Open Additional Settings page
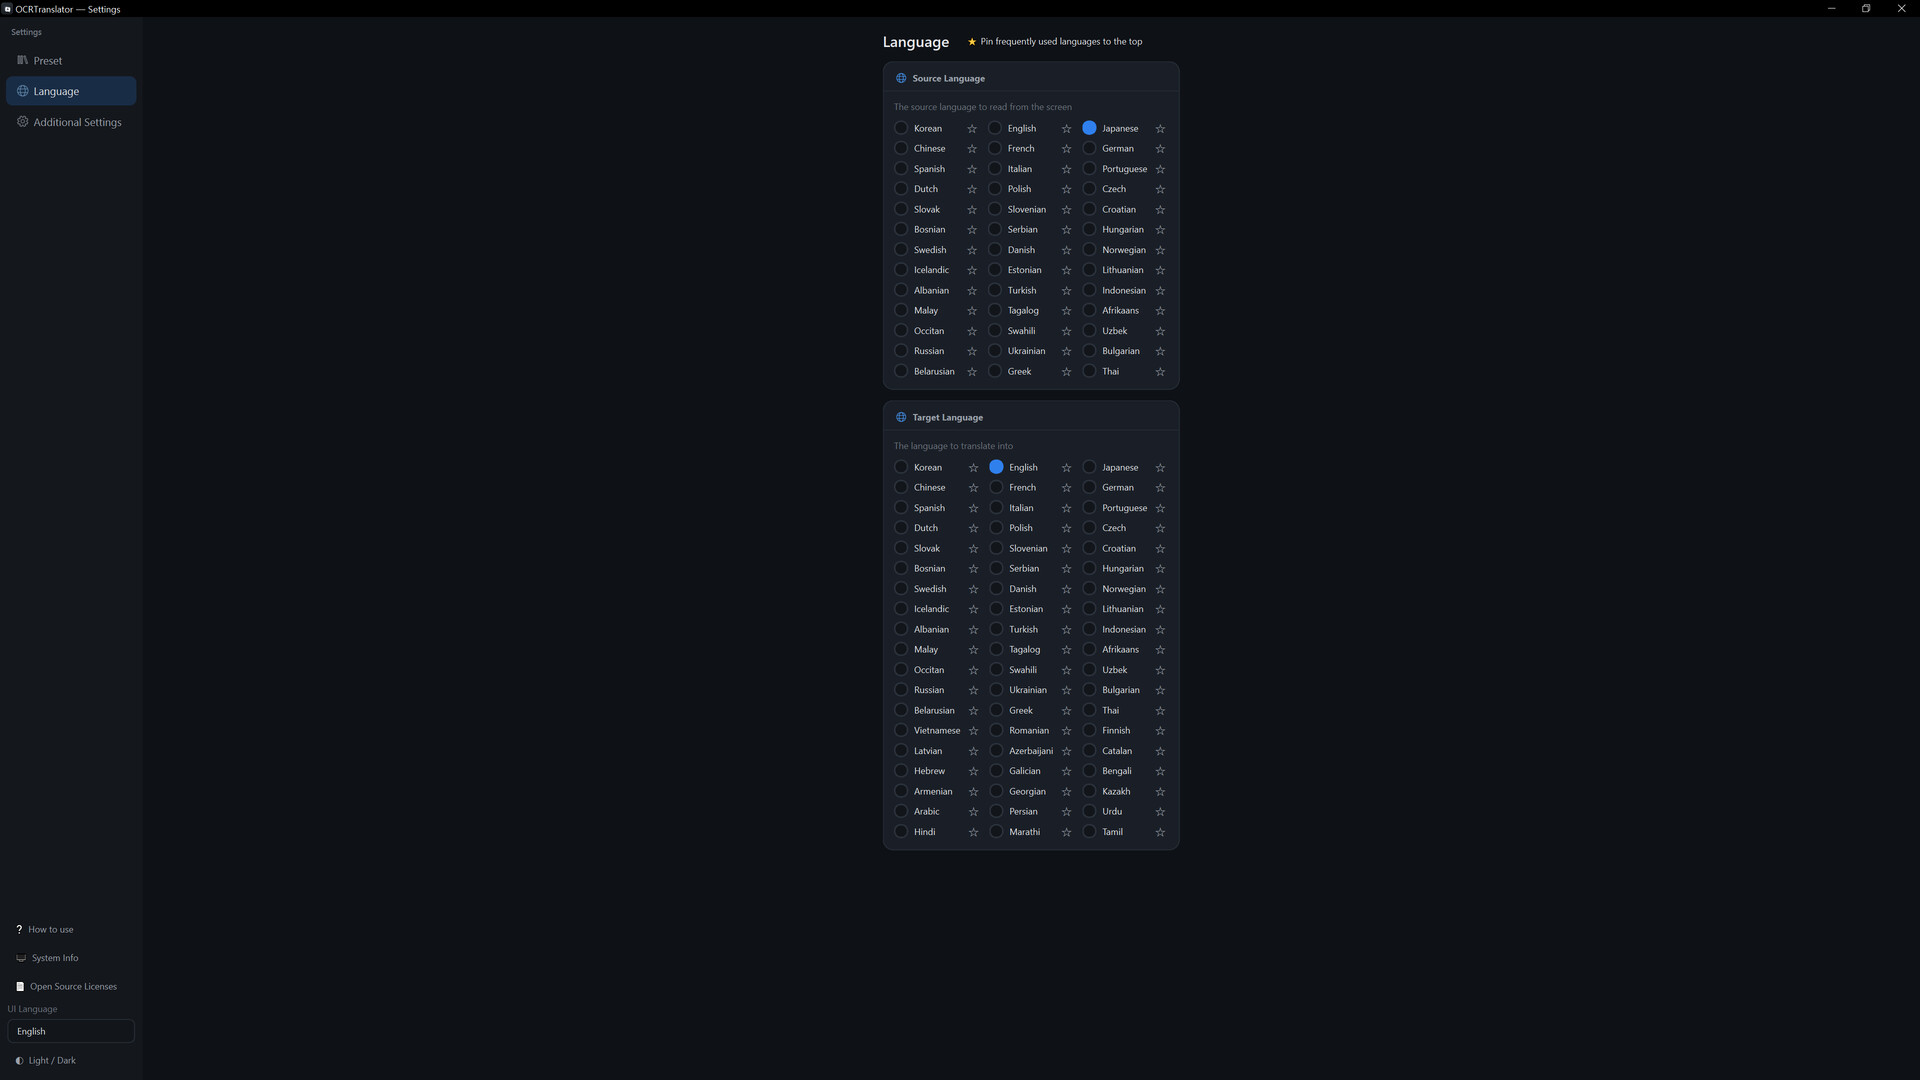1920x1080 pixels. click(x=71, y=122)
